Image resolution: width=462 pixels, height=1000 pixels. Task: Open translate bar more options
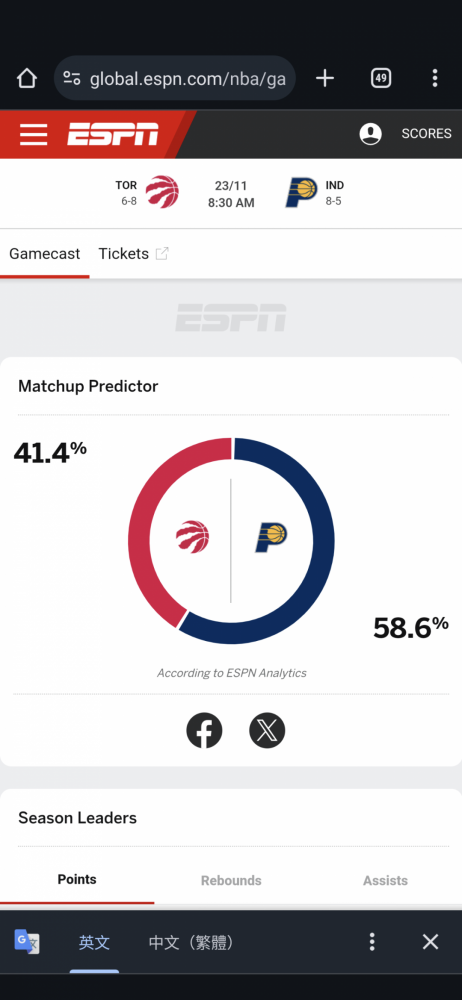coord(372,942)
